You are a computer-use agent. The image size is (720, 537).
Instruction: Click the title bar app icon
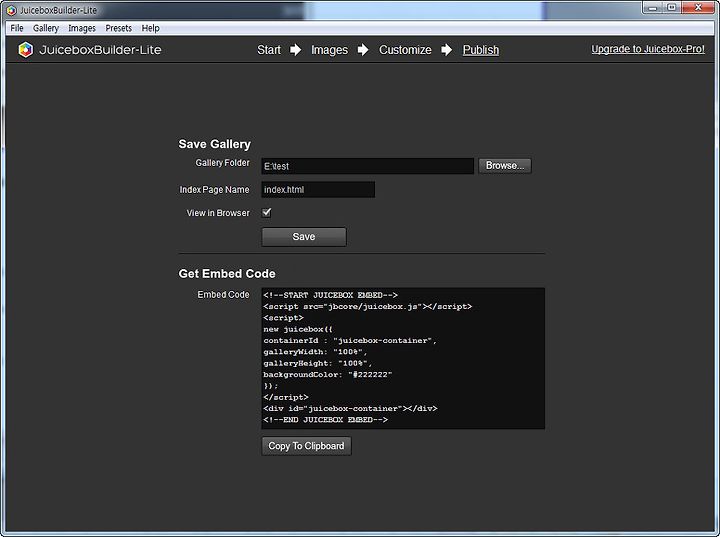coord(11,10)
